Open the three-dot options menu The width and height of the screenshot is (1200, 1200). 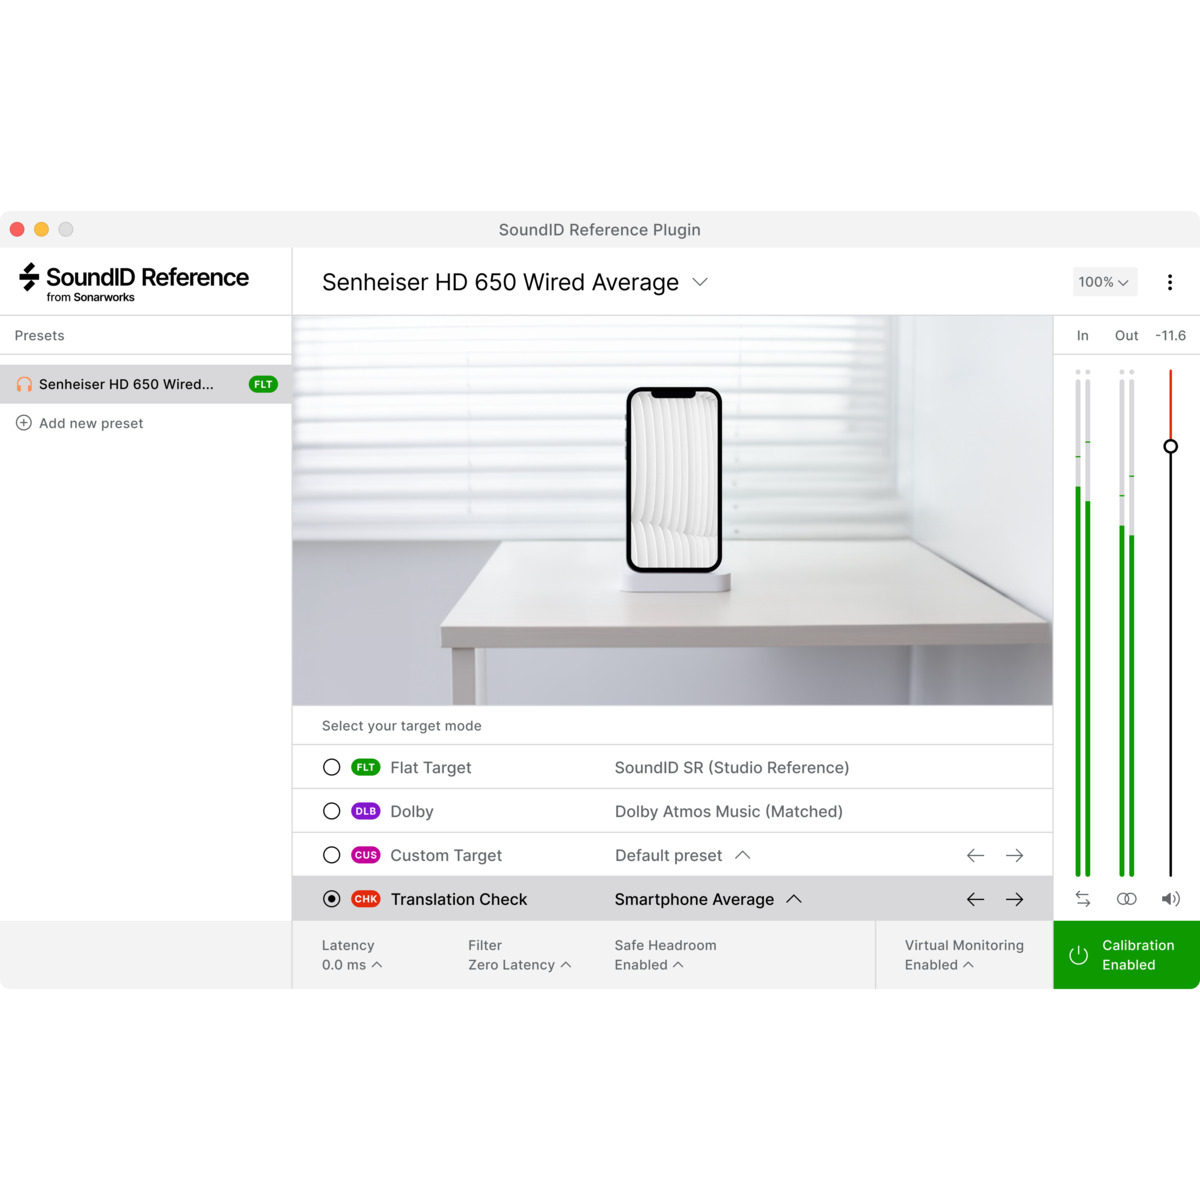click(1169, 282)
